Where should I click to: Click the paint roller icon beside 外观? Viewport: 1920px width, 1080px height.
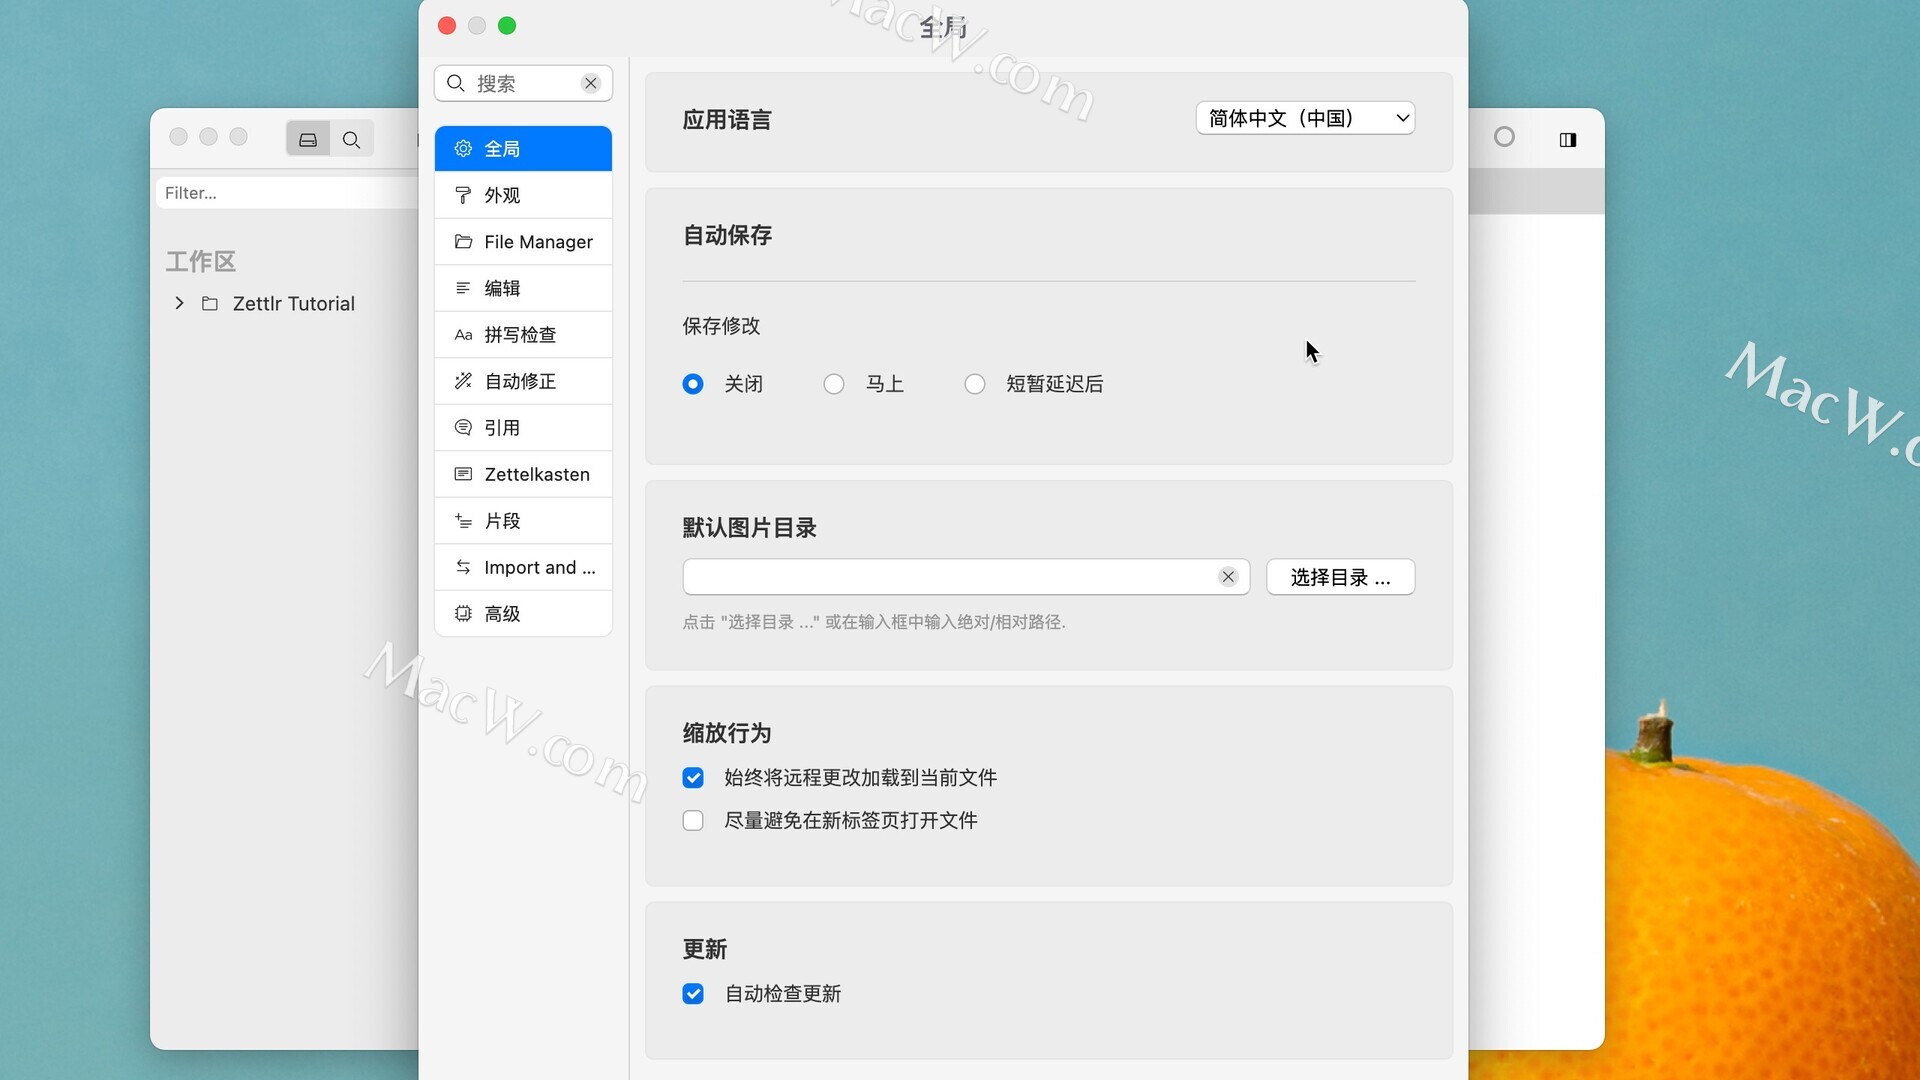click(463, 195)
